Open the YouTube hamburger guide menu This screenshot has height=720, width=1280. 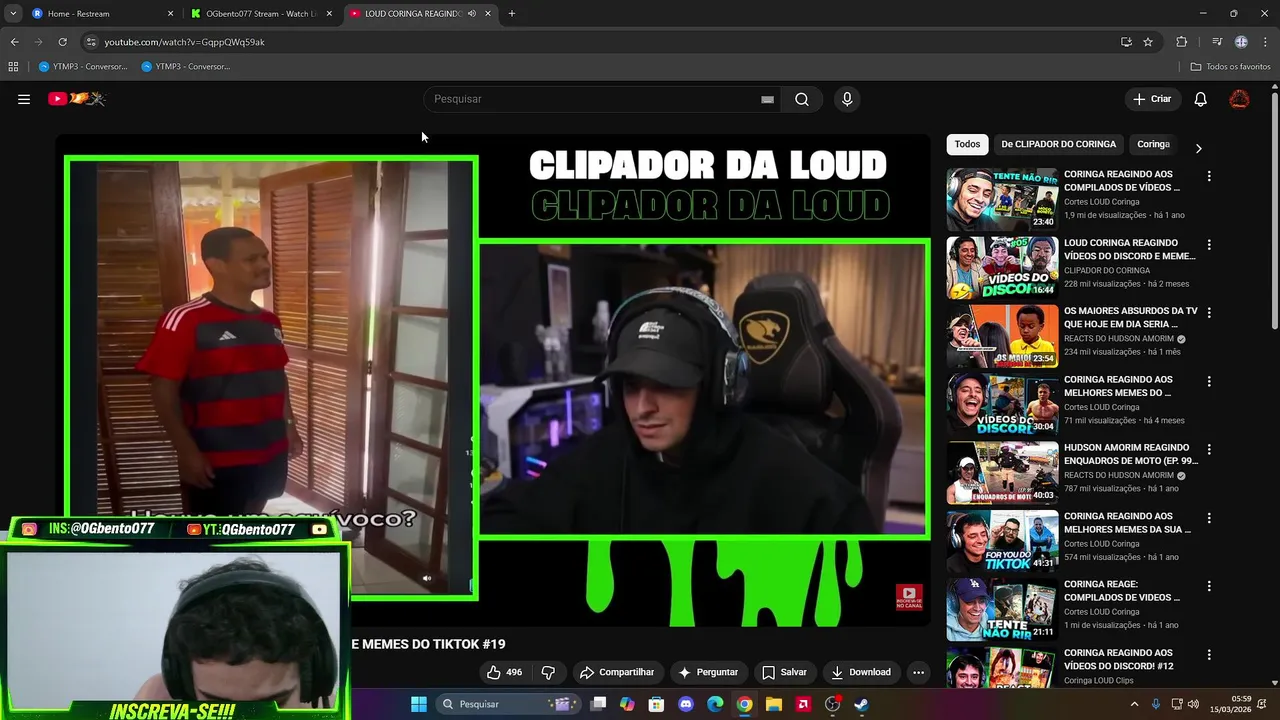tap(24, 99)
